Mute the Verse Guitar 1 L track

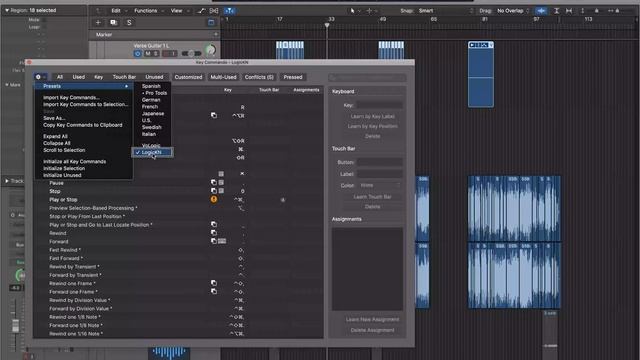pyautogui.click(x=148, y=53)
